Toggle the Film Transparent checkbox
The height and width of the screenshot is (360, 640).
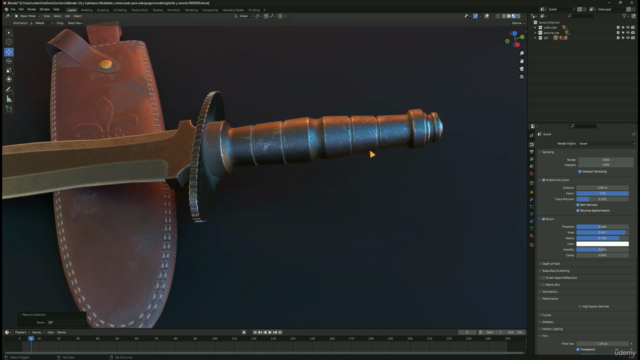coord(578,349)
